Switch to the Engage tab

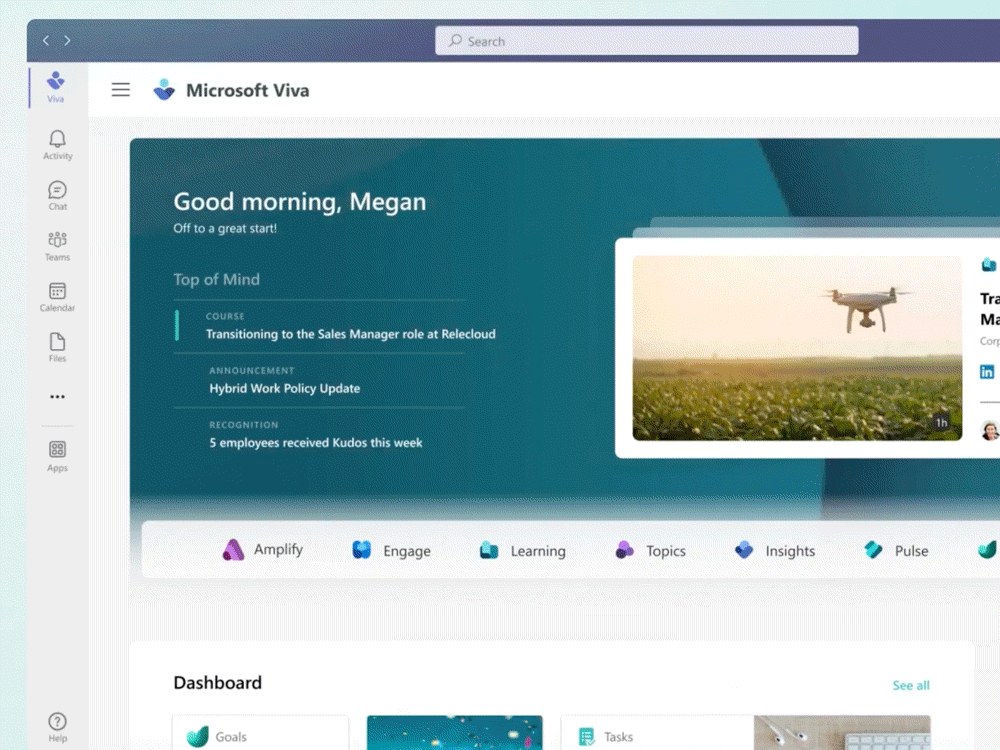[x=392, y=551]
